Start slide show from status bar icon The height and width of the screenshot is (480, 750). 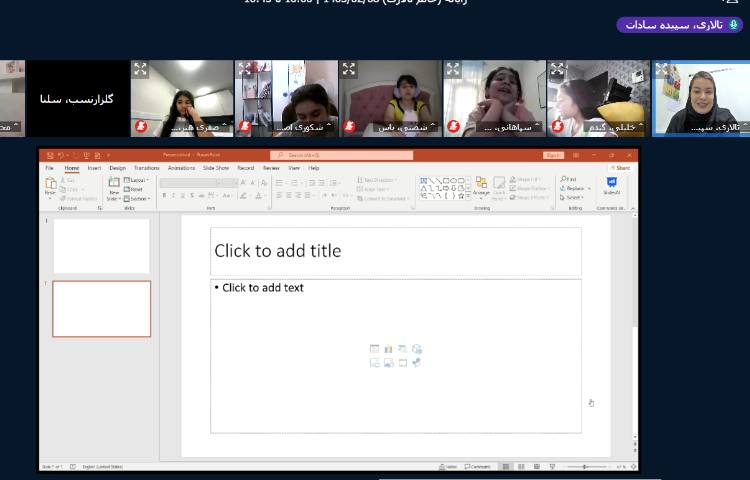pyautogui.click(x=552, y=467)
